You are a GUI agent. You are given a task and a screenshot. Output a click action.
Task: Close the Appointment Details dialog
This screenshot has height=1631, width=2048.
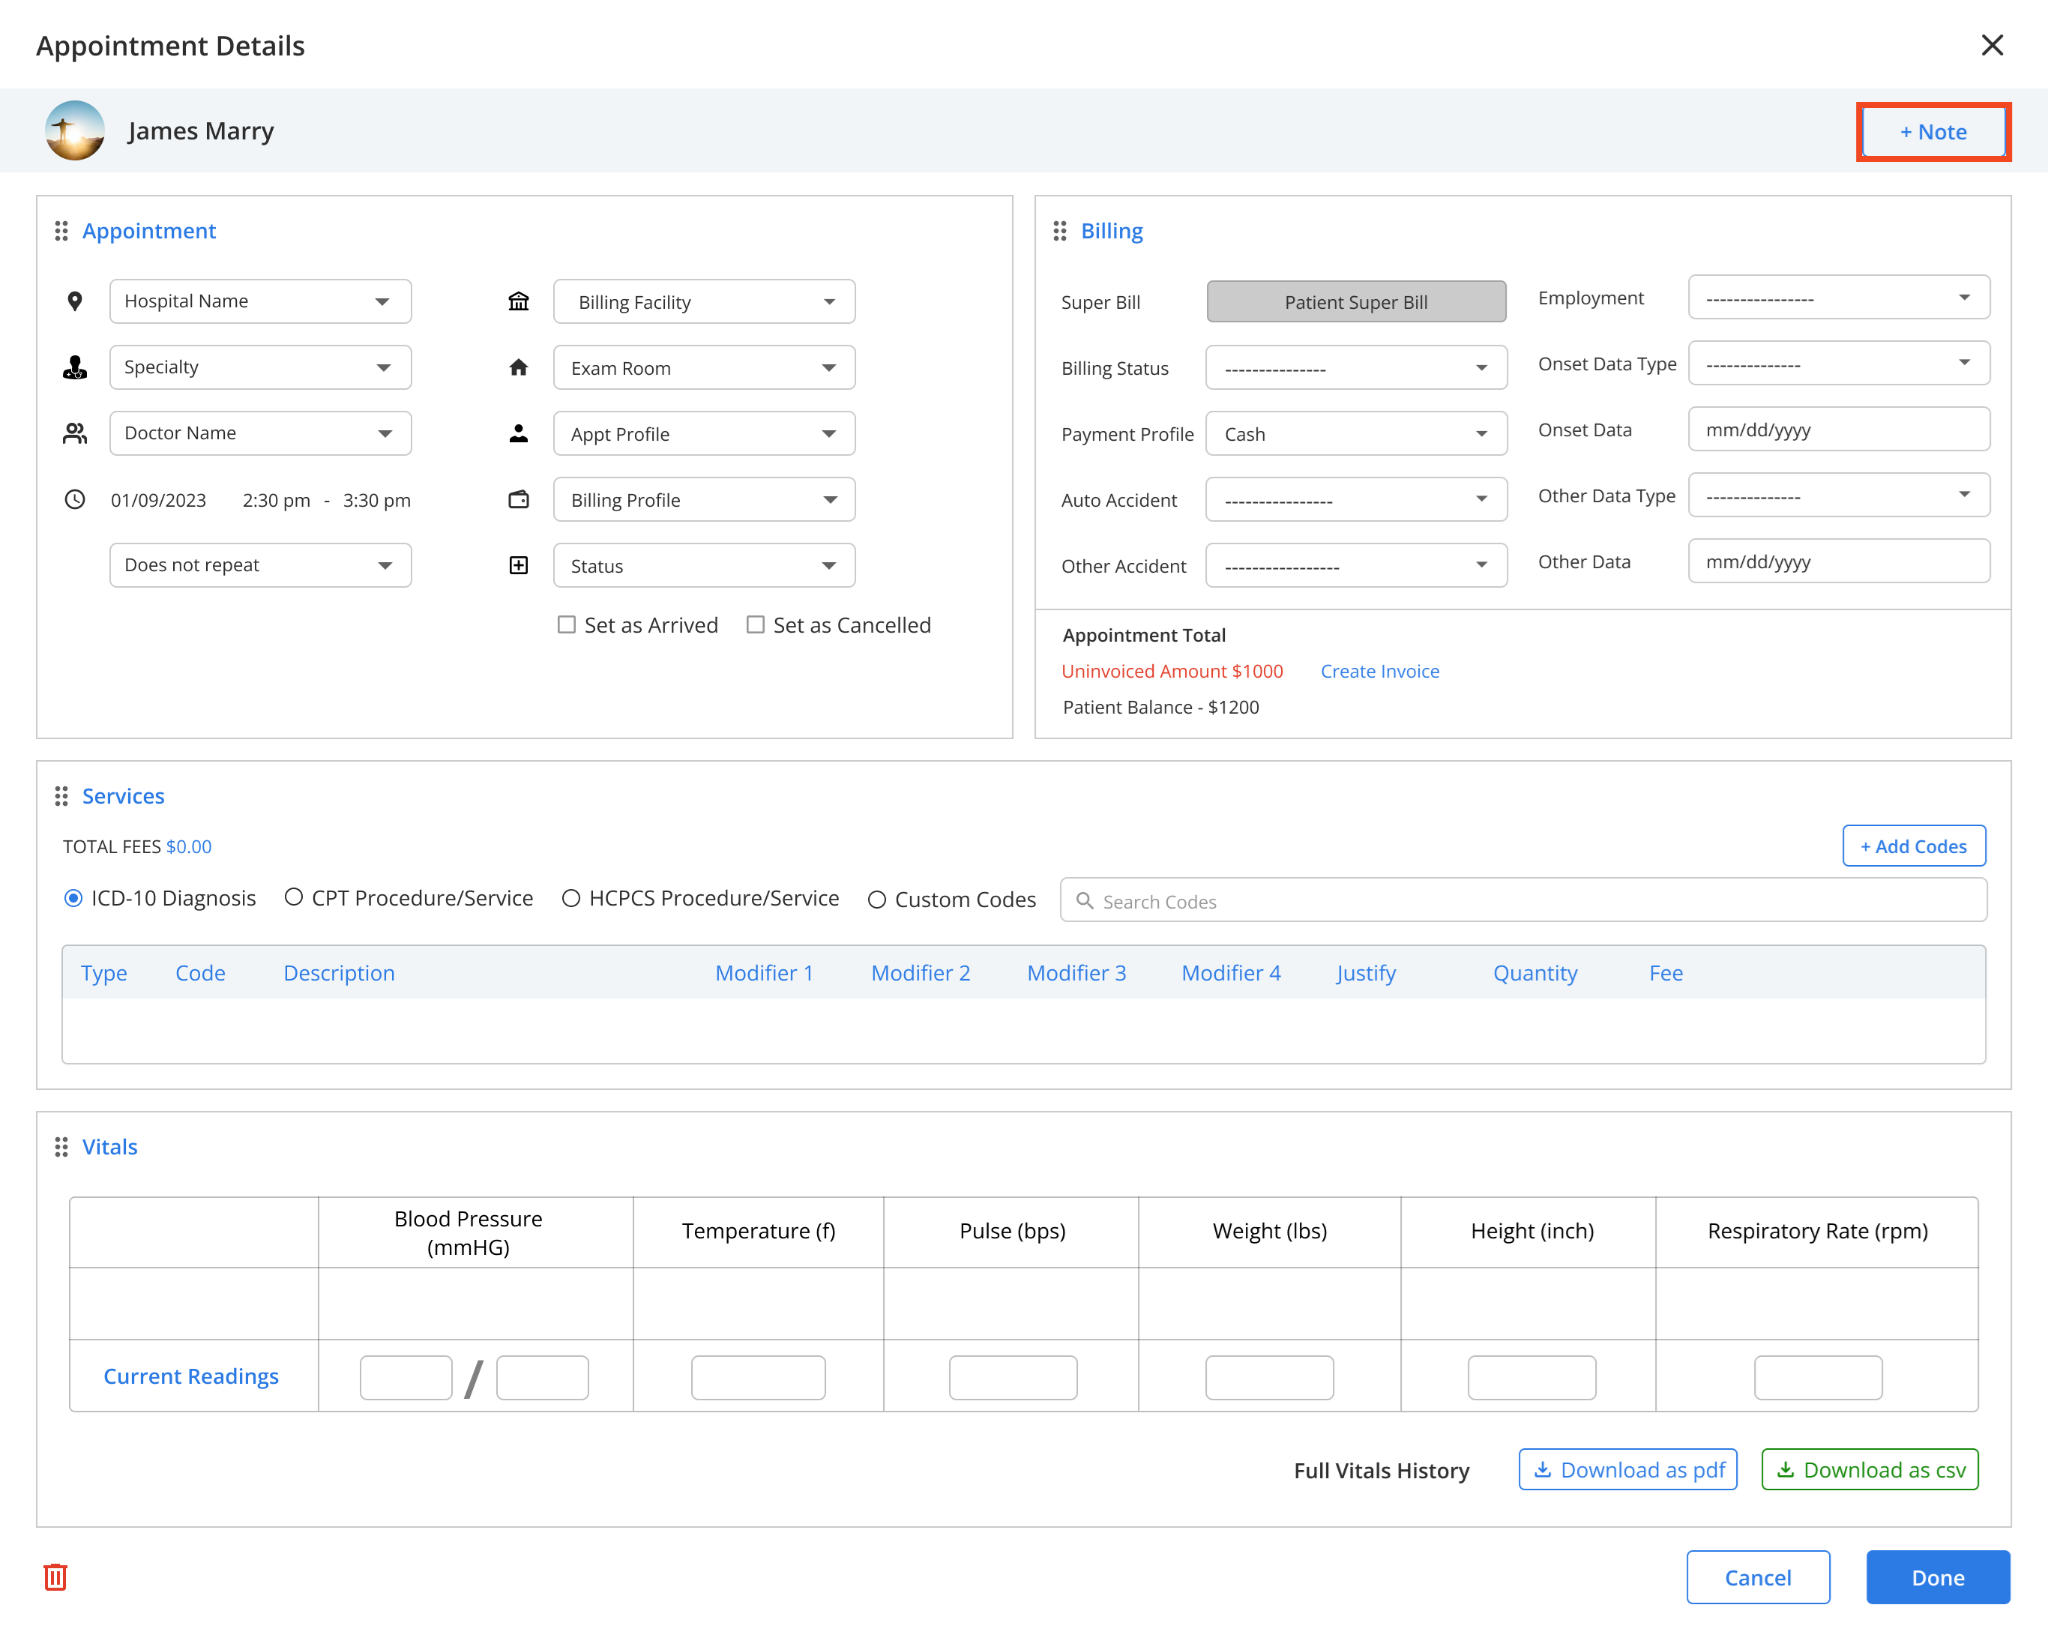1992,45
